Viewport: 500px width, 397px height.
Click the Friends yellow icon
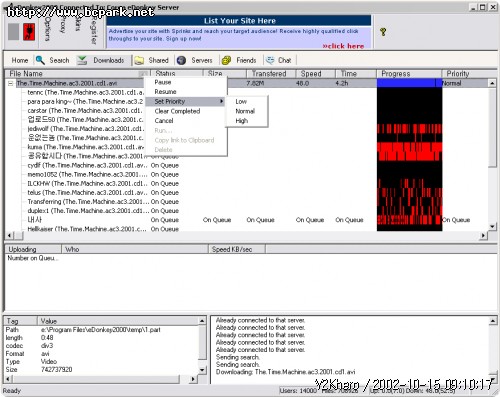[x=226, y=60]
